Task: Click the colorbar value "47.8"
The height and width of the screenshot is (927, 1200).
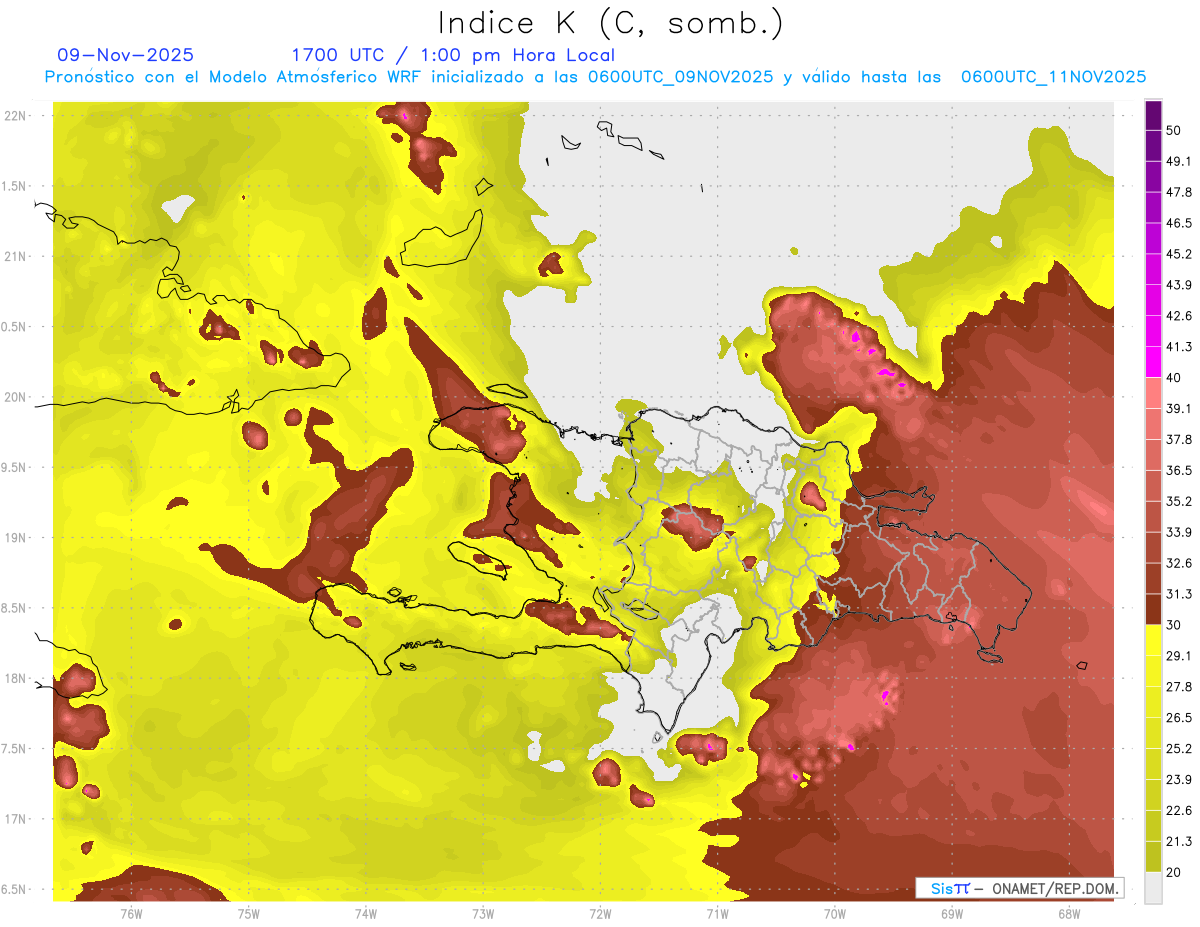Action: coord(1179,192)
